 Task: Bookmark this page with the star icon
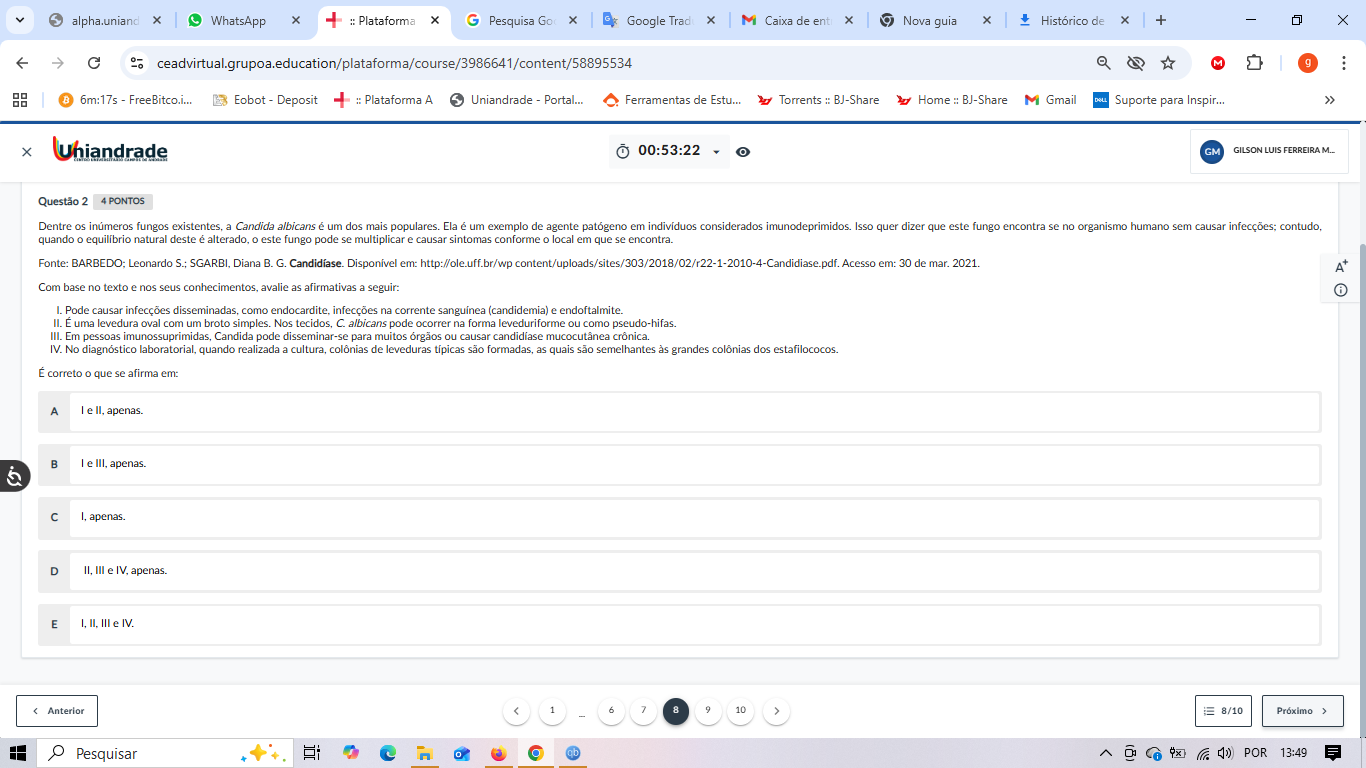pos(1167,63)
